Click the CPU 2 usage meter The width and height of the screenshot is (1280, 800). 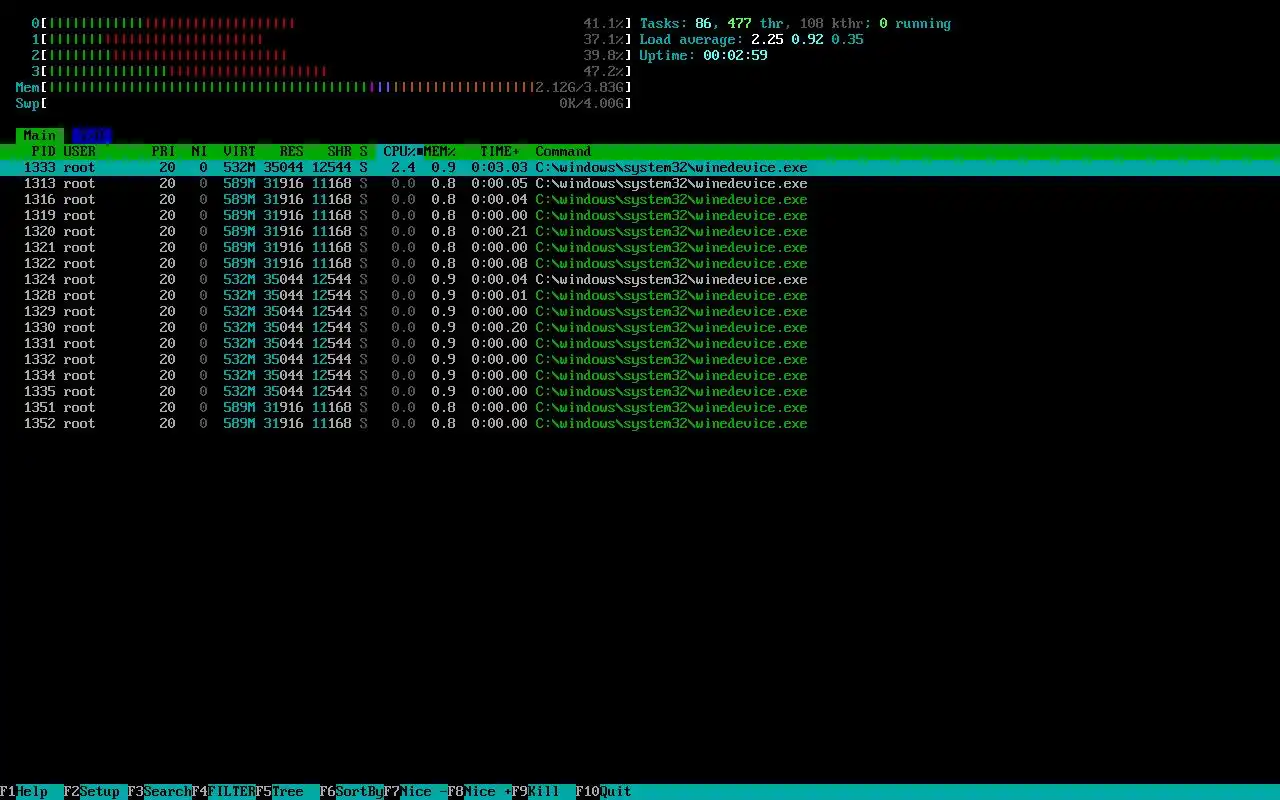[332, 55]
